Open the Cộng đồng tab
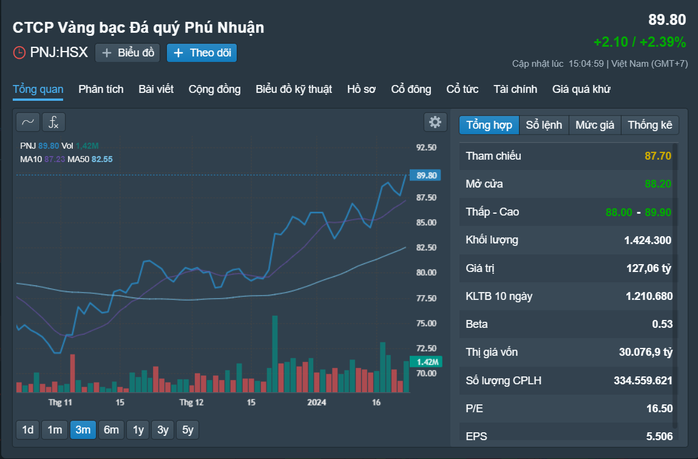The width and height of the screenshot is (698, 459). (215, 89)
